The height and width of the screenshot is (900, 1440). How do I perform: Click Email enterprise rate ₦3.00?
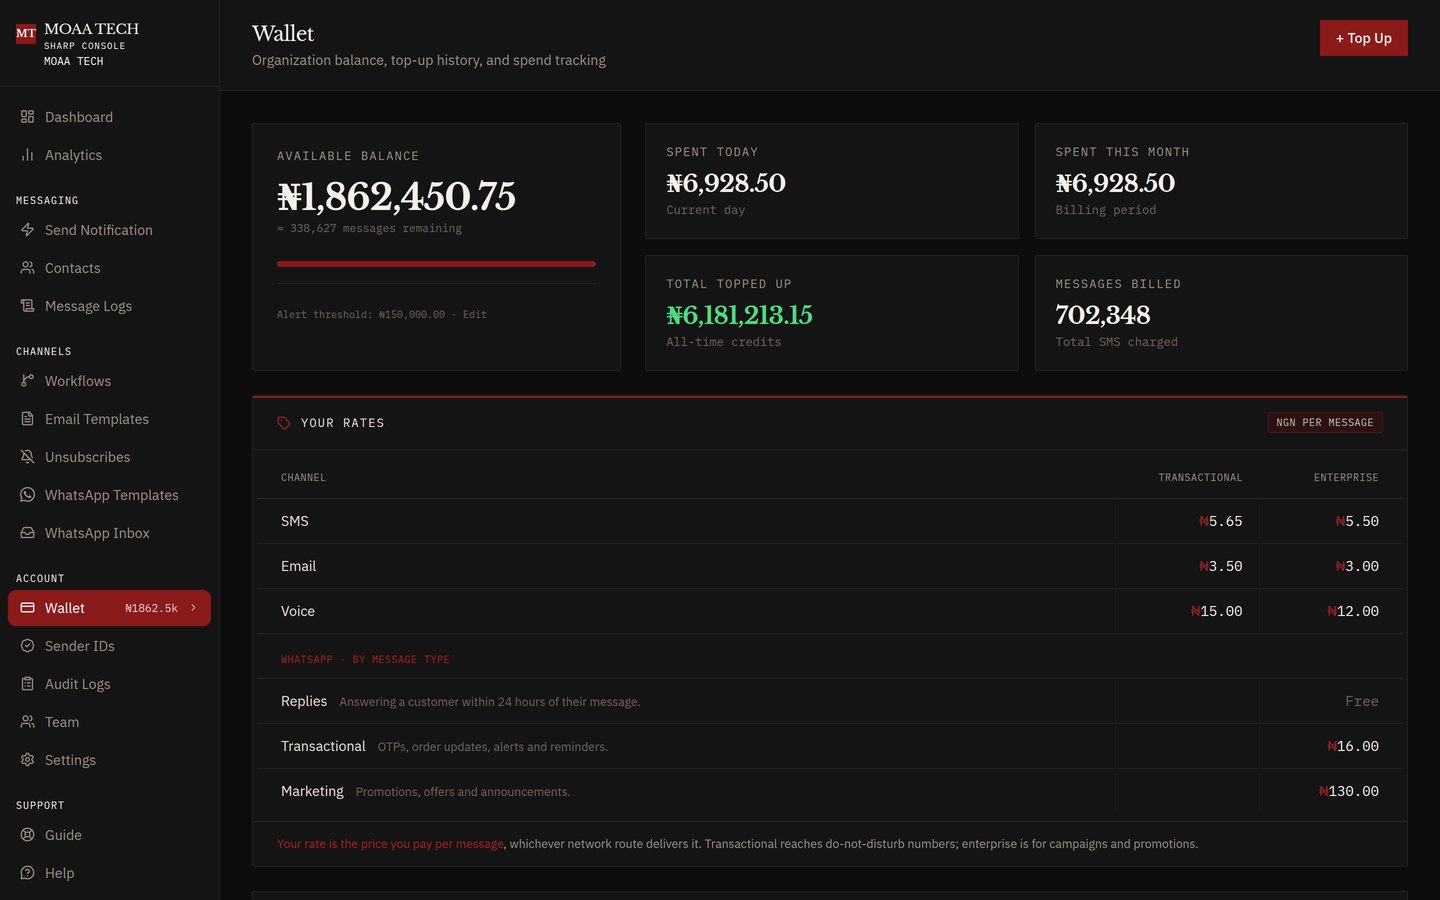1357,566
